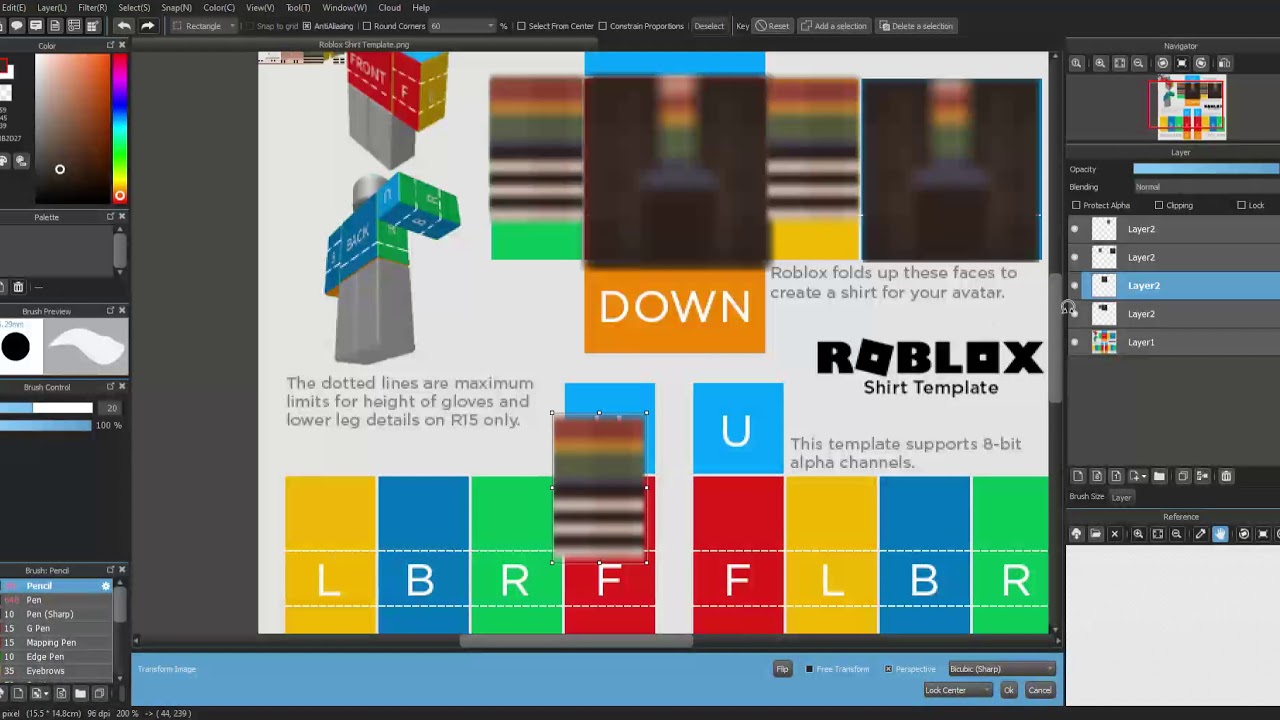1280x720 pixels.
Task: Delete palette color with trash icon
Action: [18, 287]
